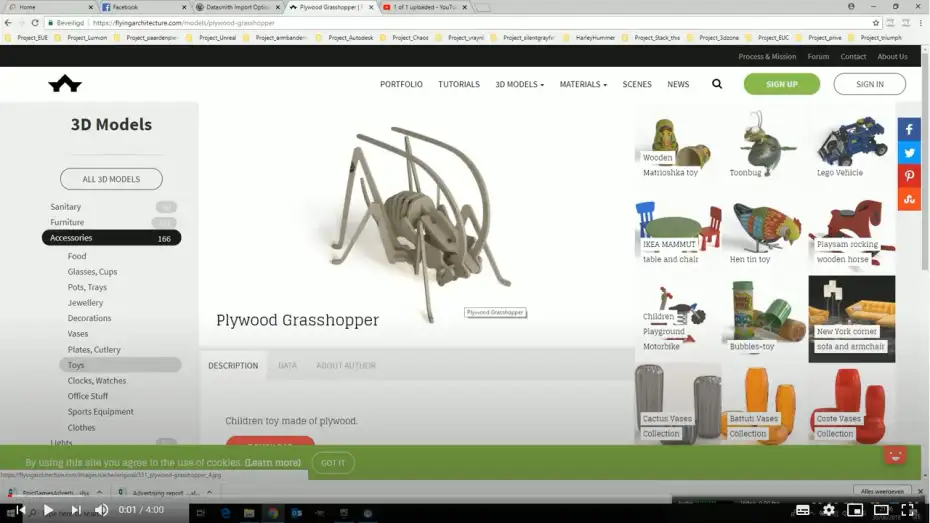The image size is (930, 523).
Task: Click the SIGN IN button
Action: (870, 84)
